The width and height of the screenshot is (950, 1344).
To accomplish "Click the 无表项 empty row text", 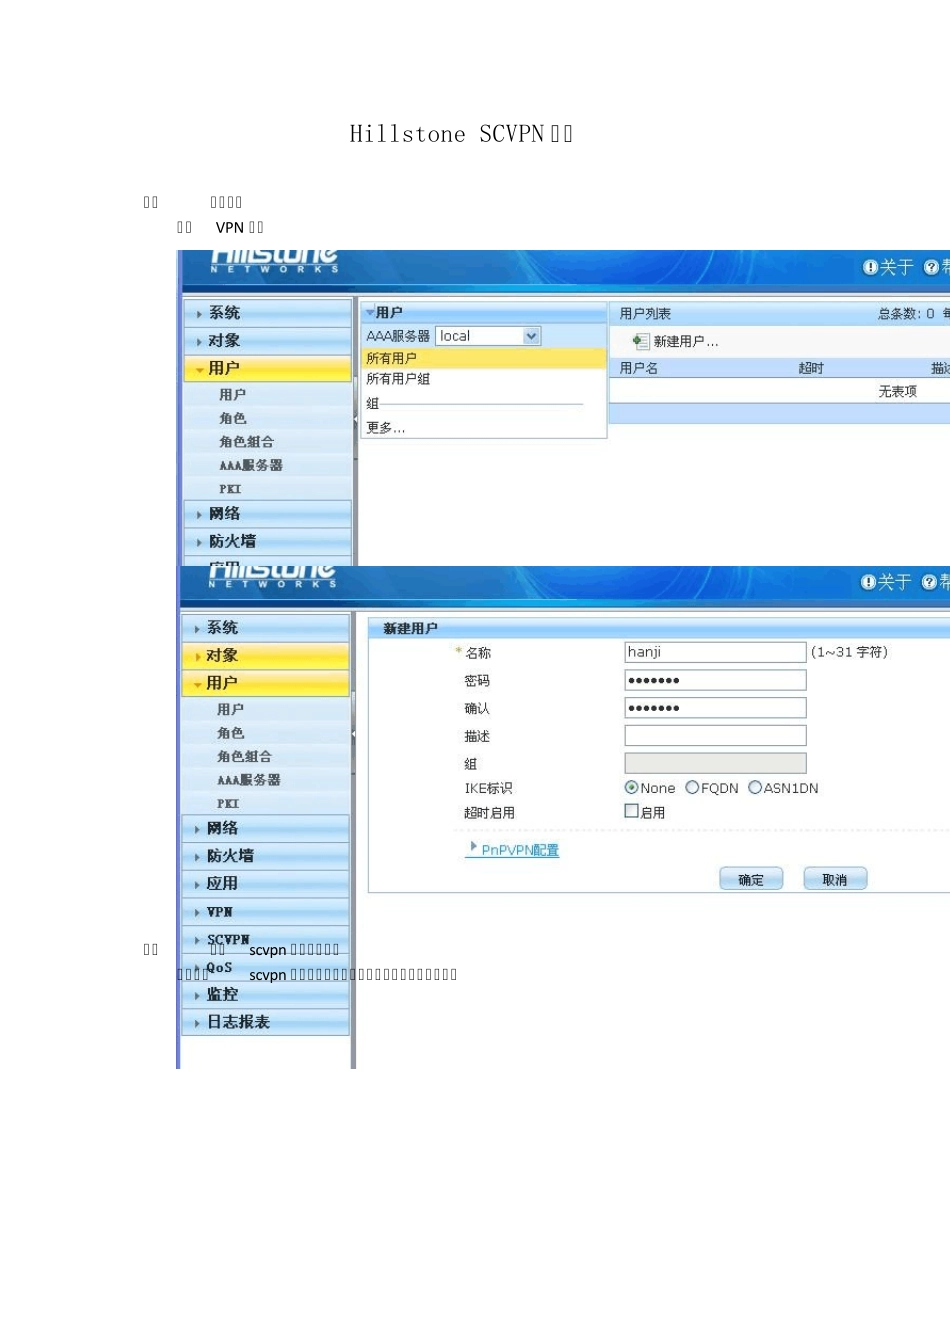I will (x=898, y=391).
